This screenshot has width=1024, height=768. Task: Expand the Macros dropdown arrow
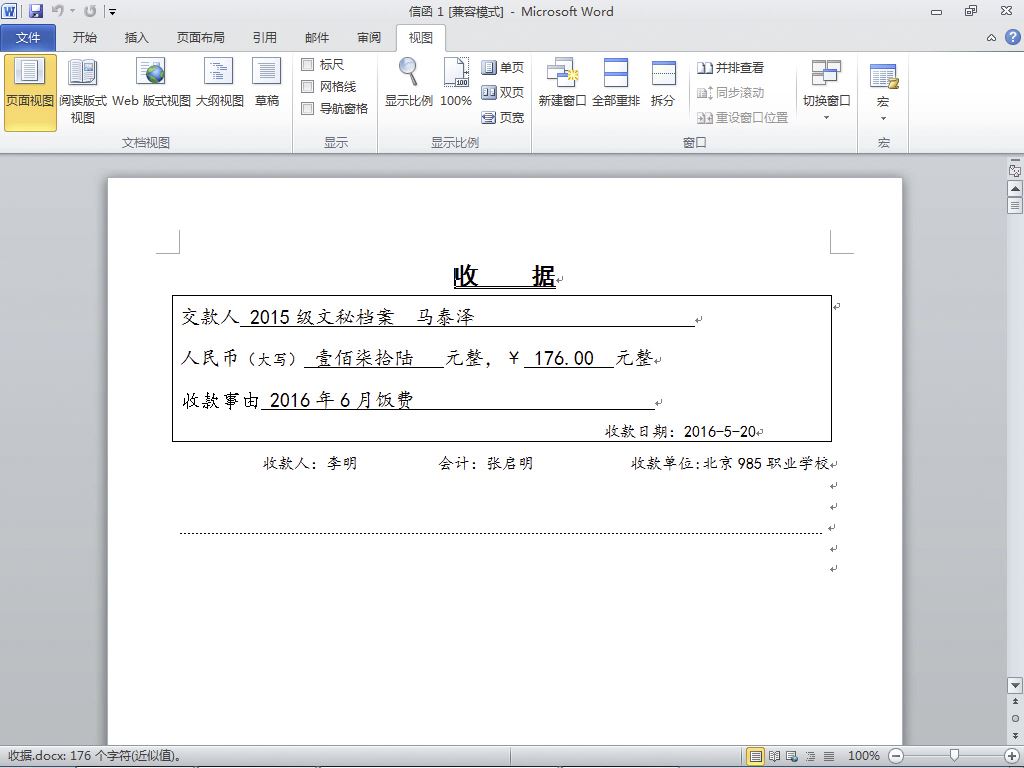click(883, 119)
